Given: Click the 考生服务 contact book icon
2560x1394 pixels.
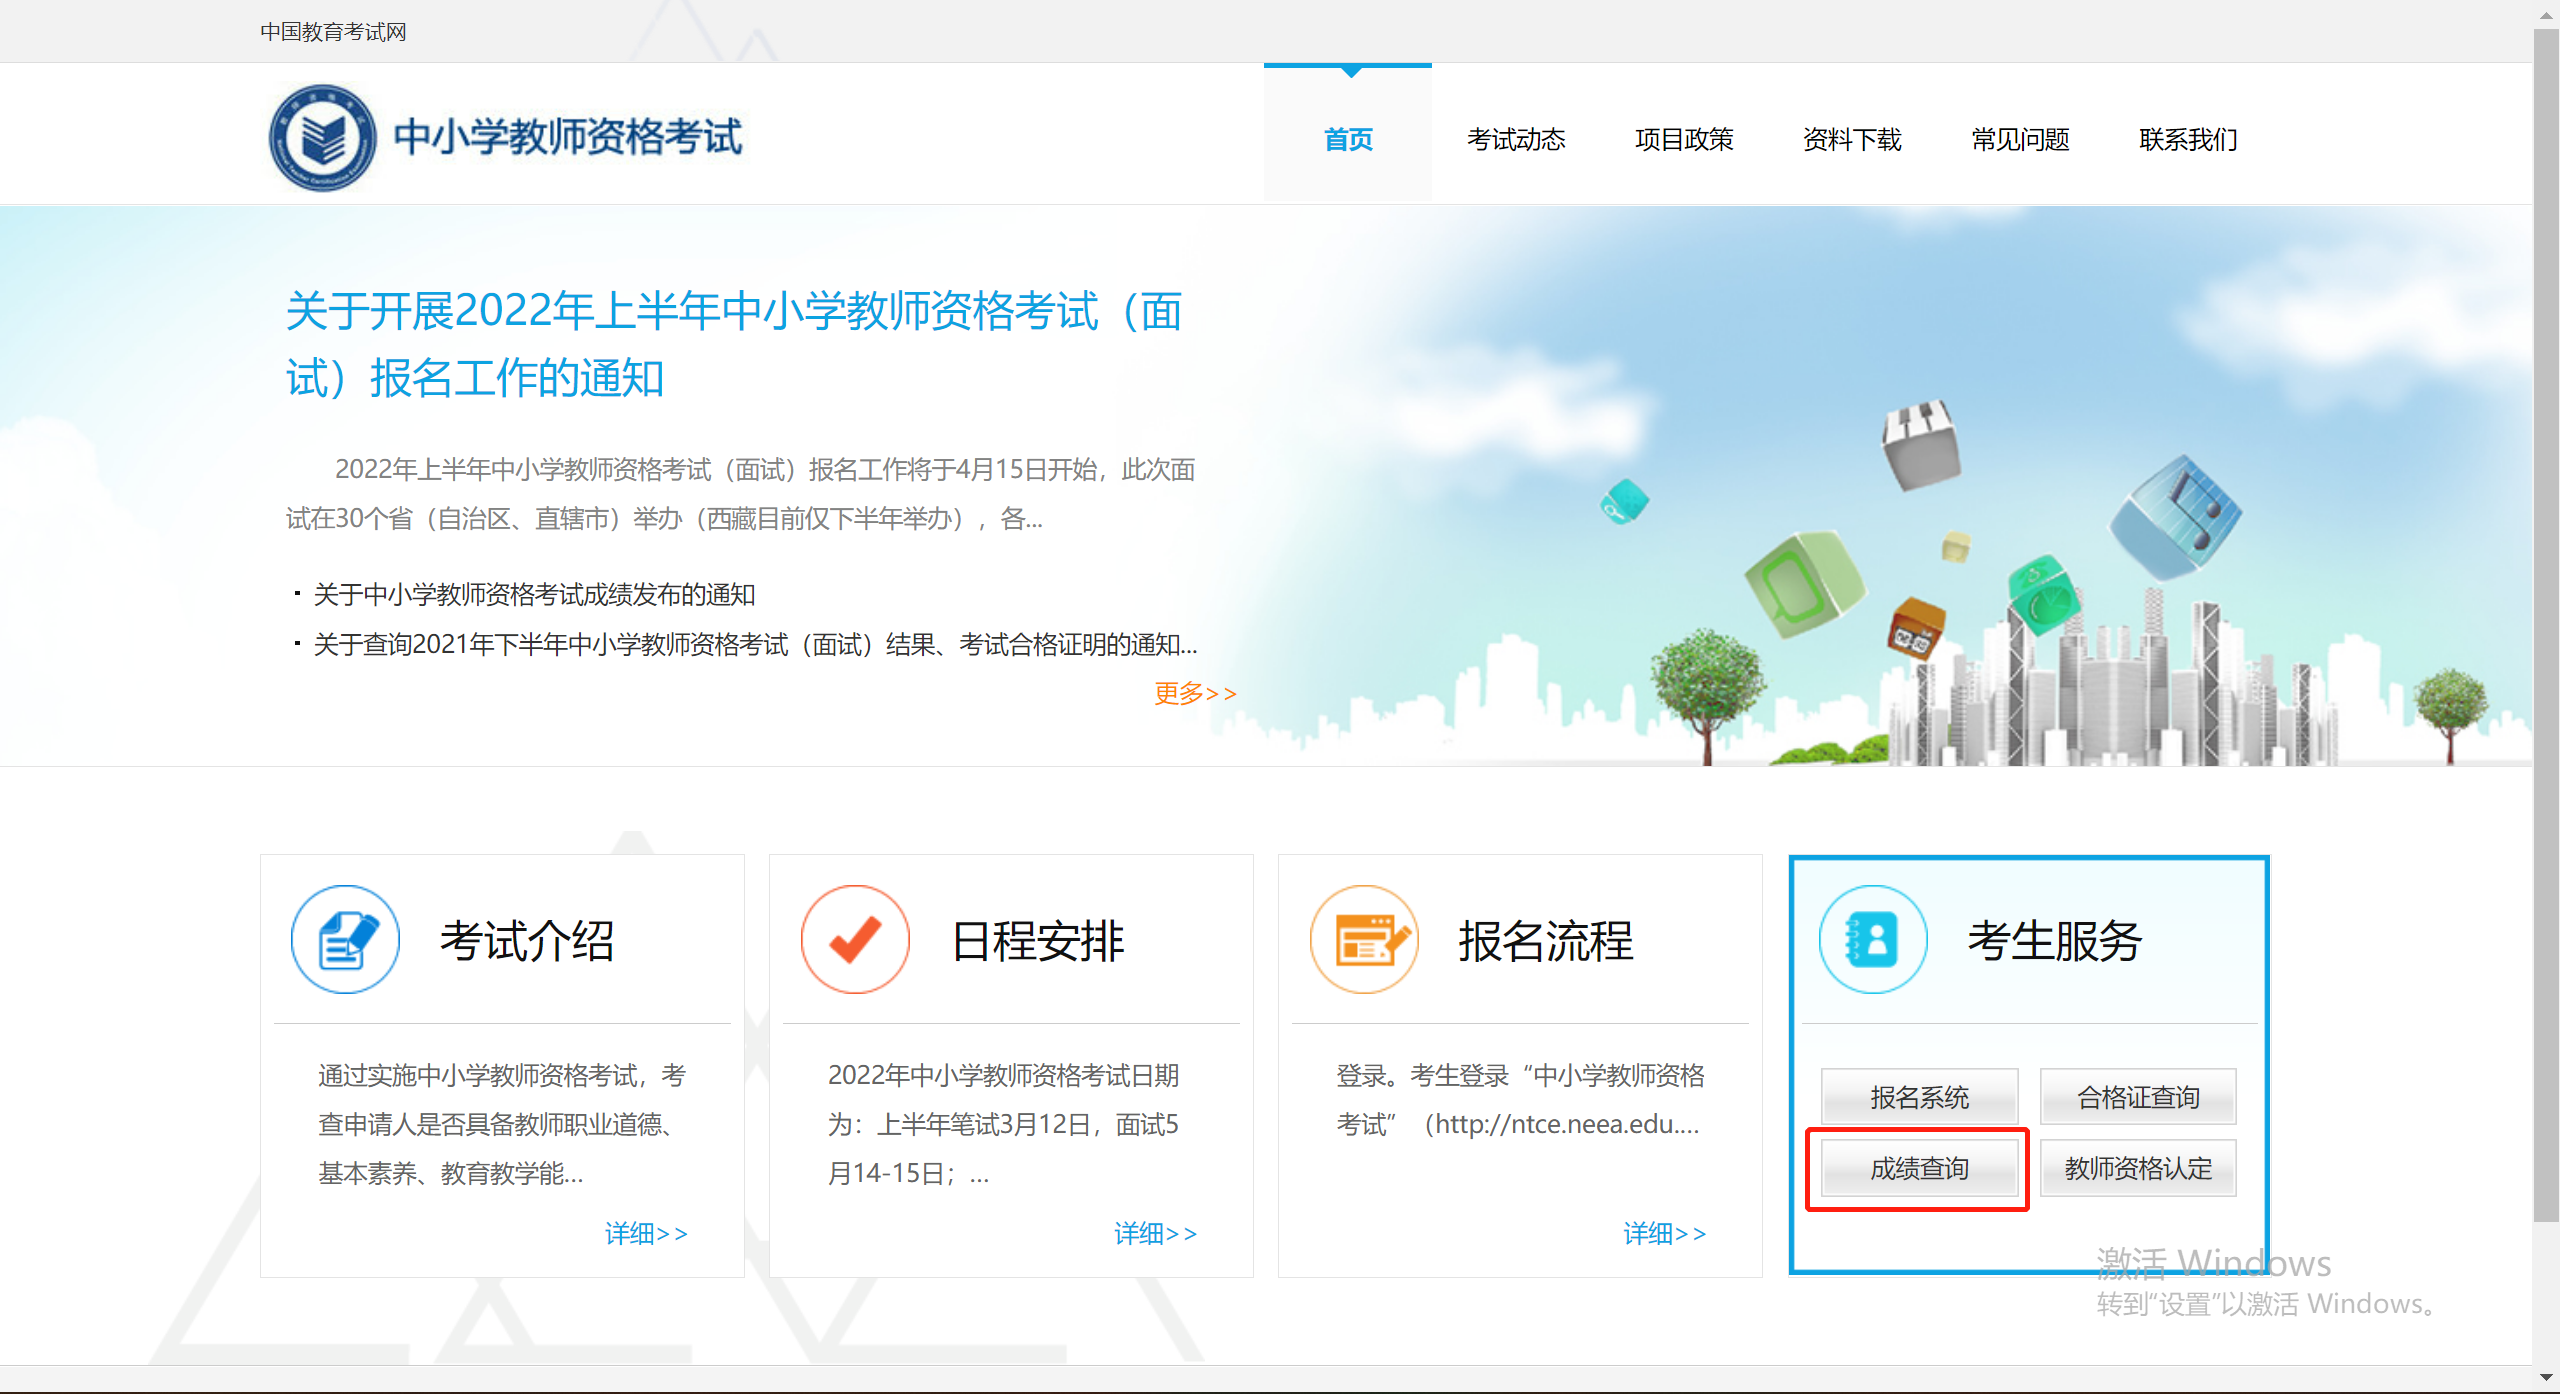Looking at the screenshot, I should 1873,940.
